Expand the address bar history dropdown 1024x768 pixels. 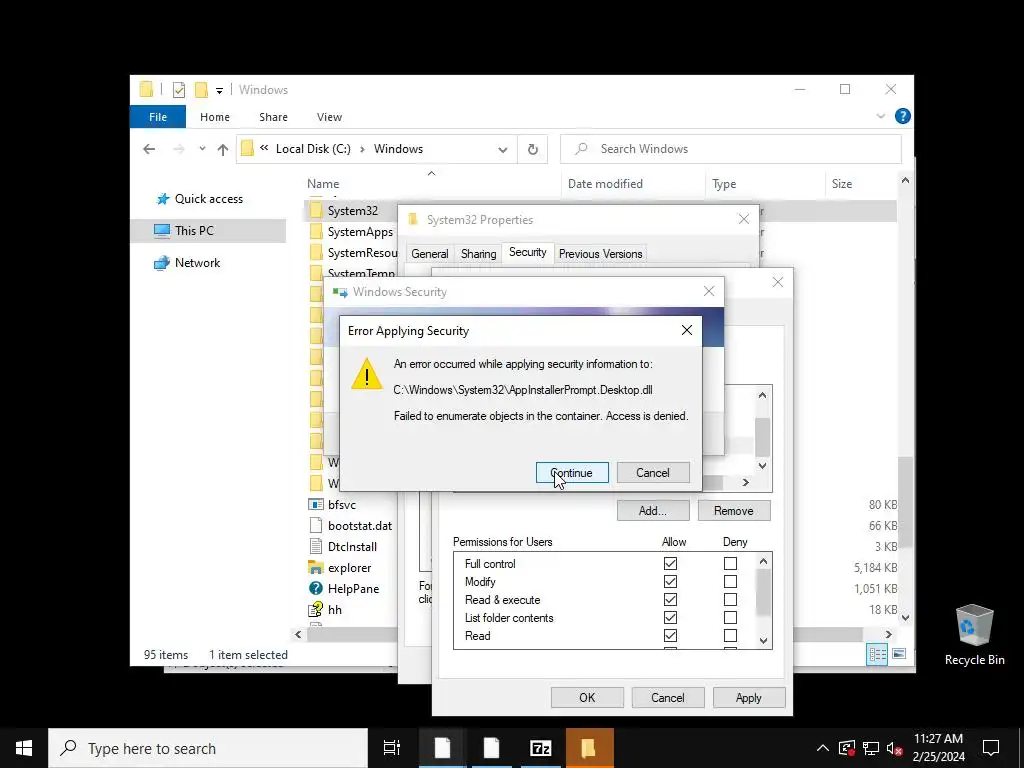(502, 150)
